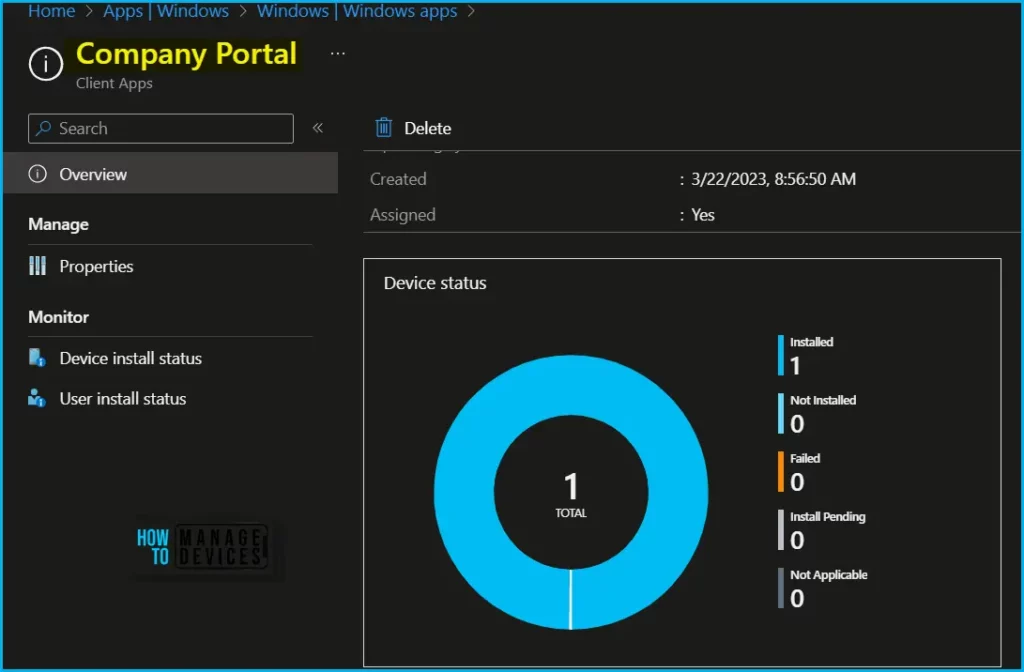Click the blue donut chart ring

pos(463,492)
